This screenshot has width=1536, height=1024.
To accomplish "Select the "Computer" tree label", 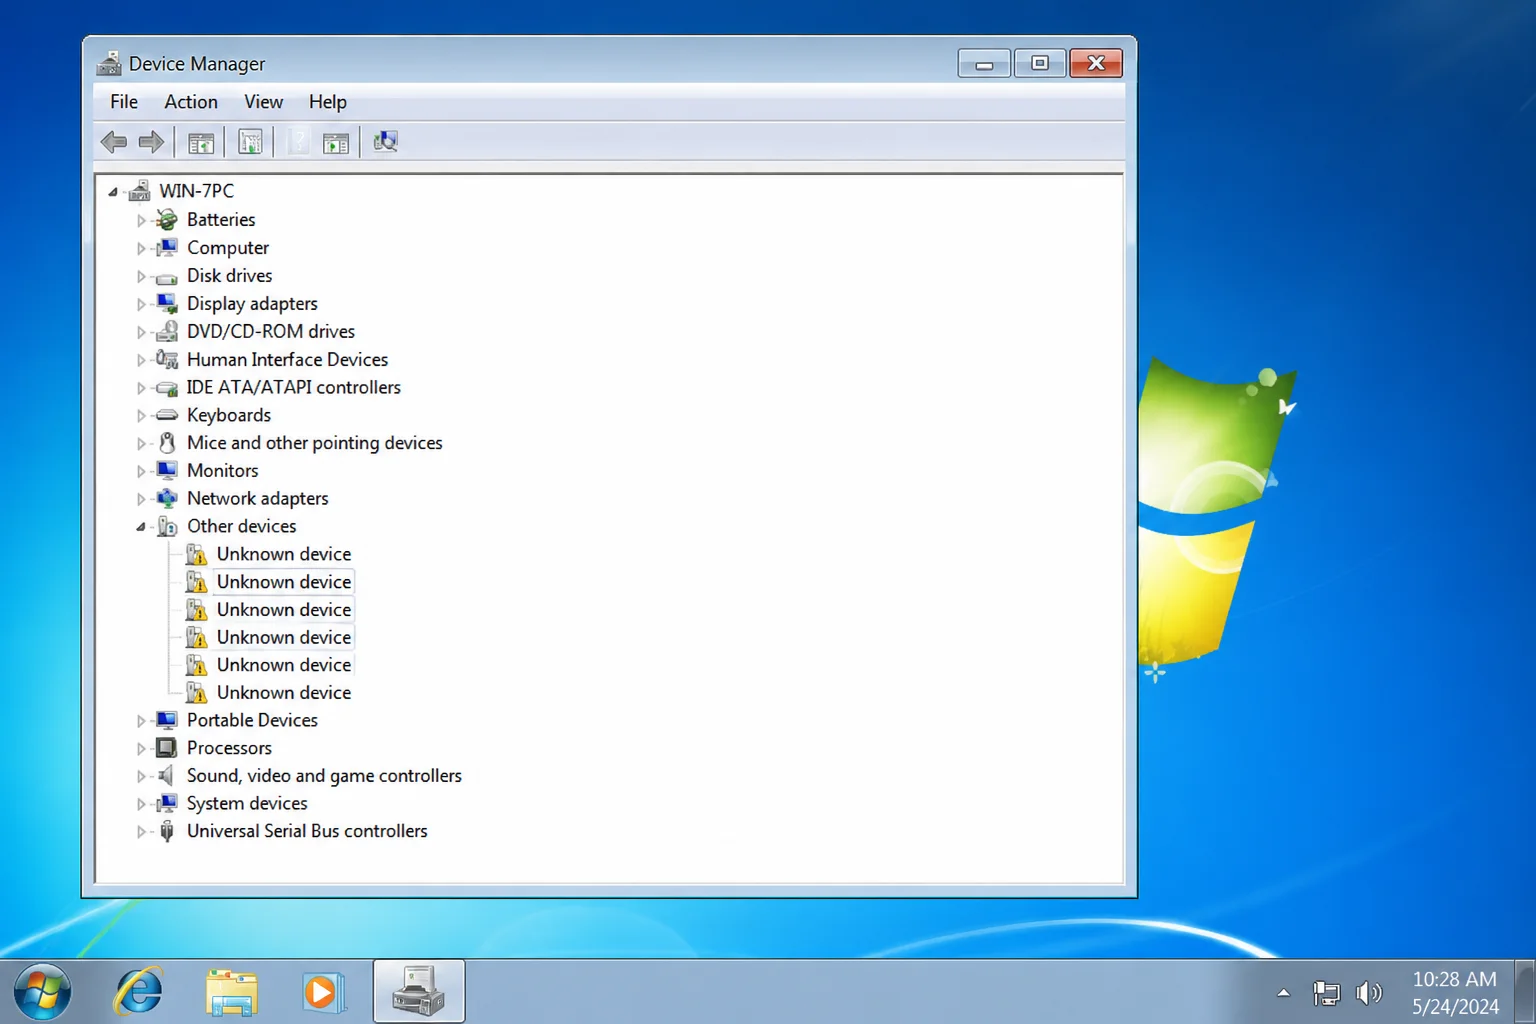I will pyautogui.click(x=228, y=248).
